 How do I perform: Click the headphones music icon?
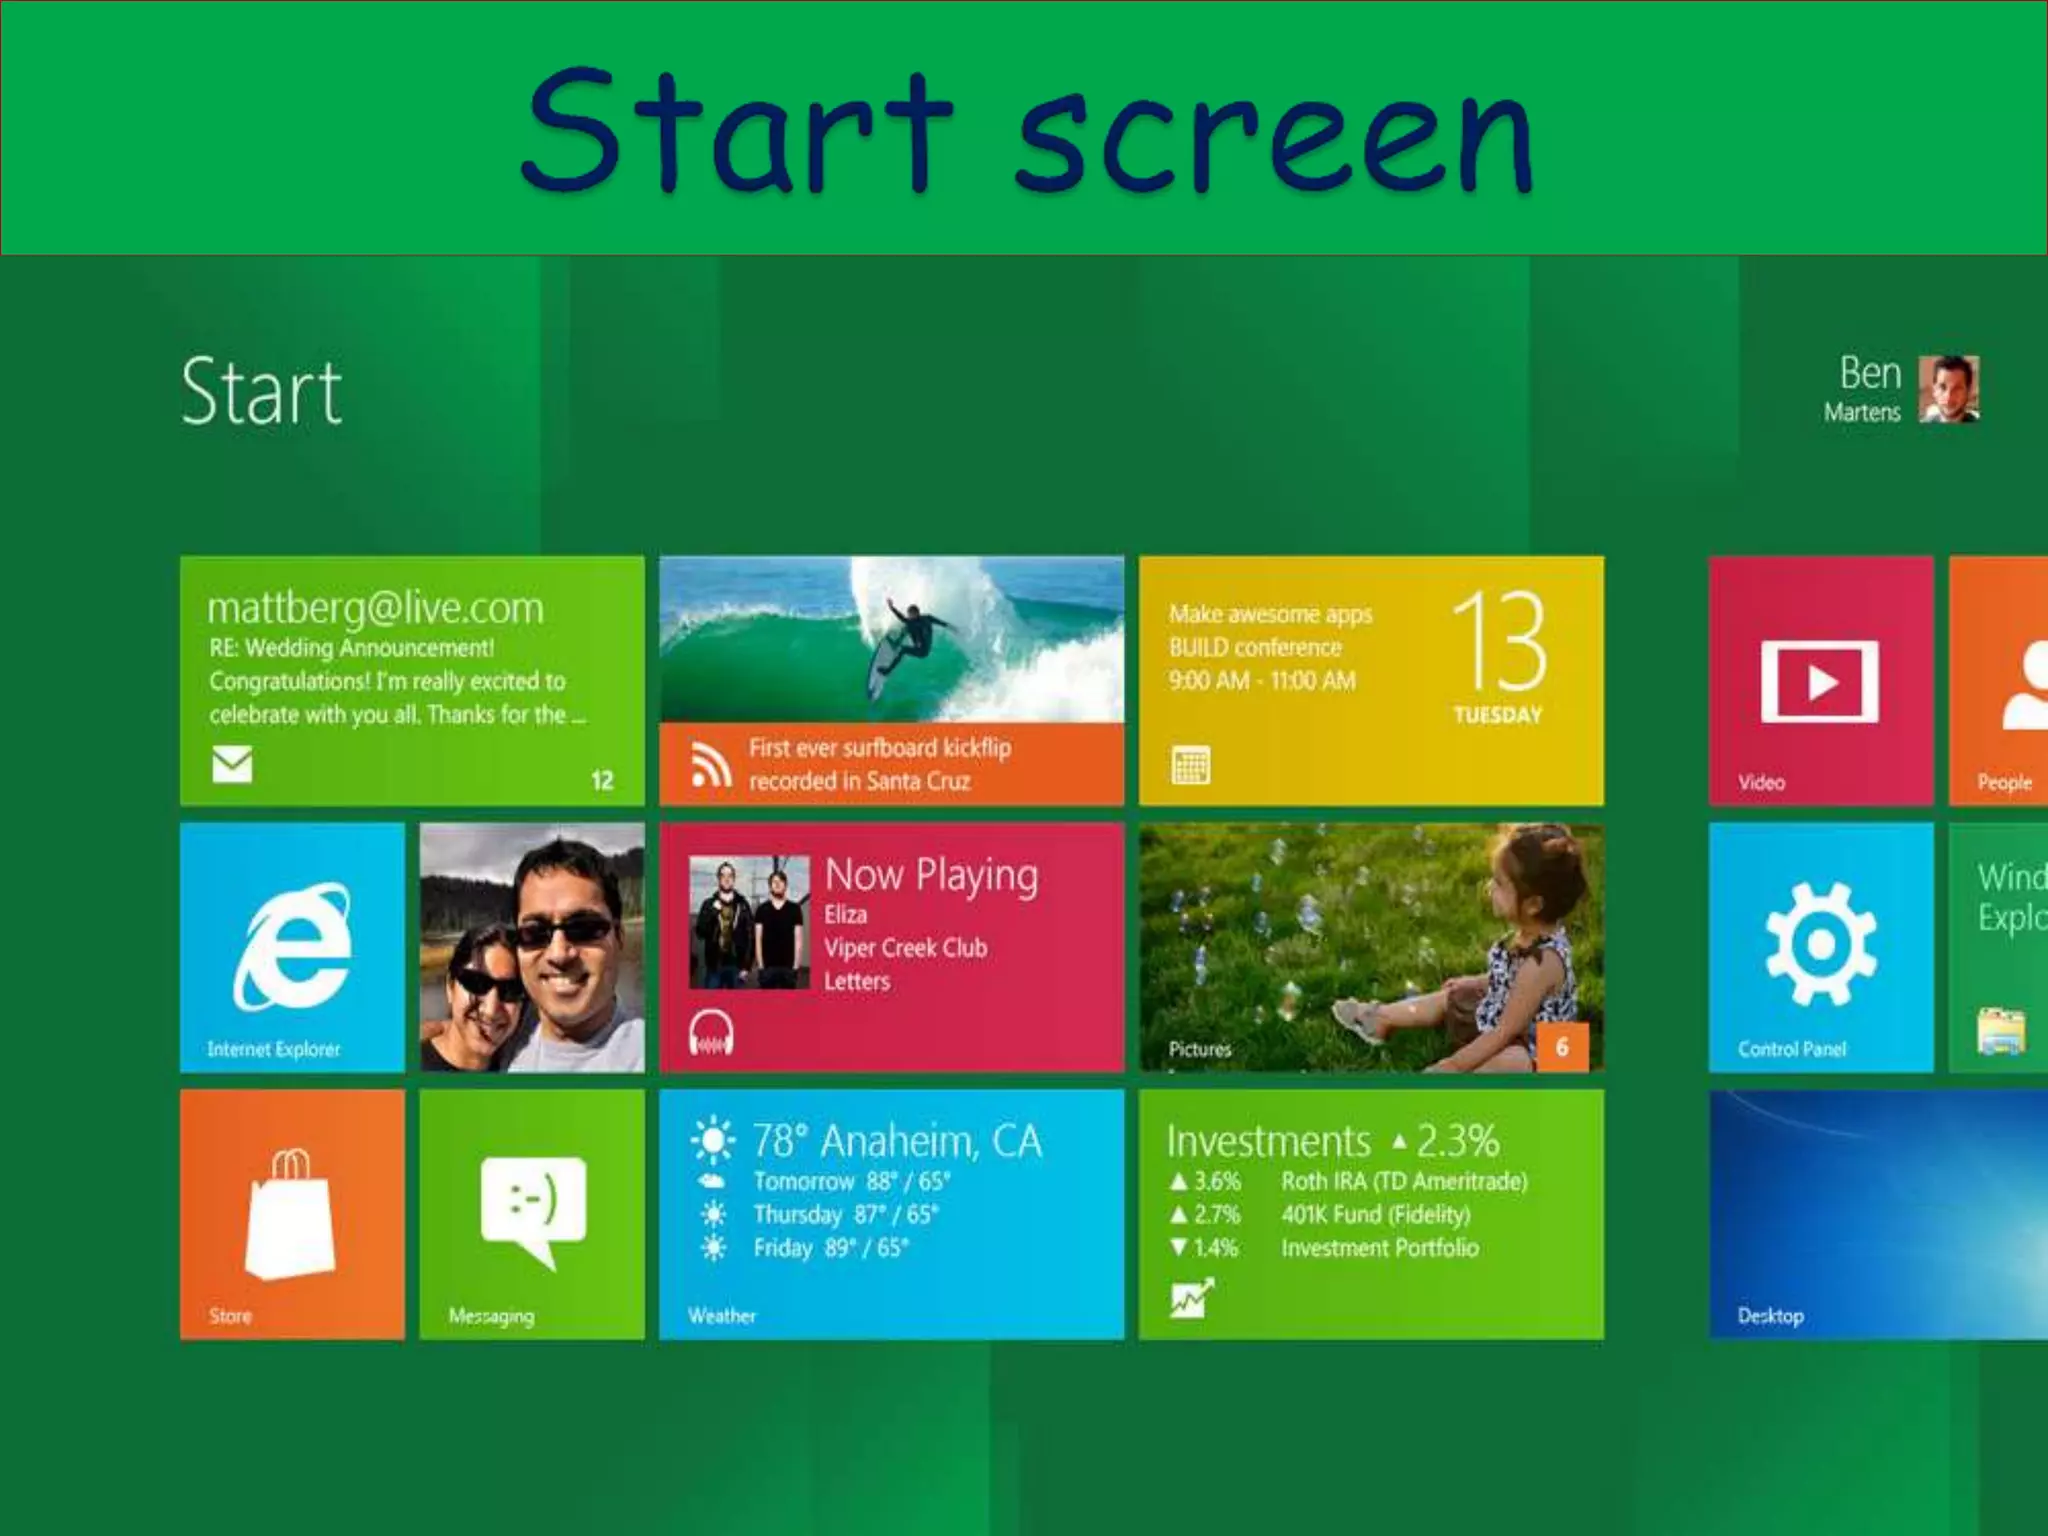pos(711,1033)
